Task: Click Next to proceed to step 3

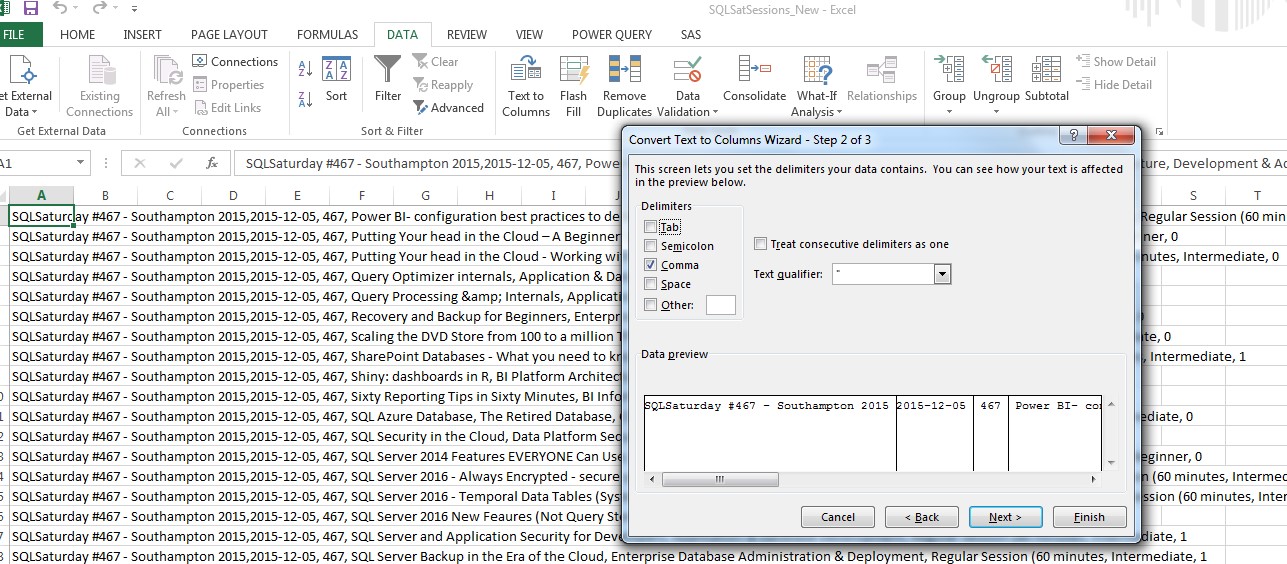Action: (x=1006, y=517)
